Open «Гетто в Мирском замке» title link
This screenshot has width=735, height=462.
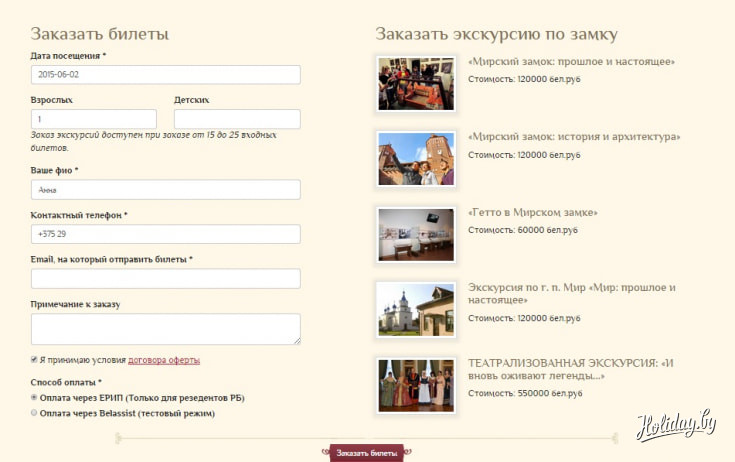pos(532,212)
